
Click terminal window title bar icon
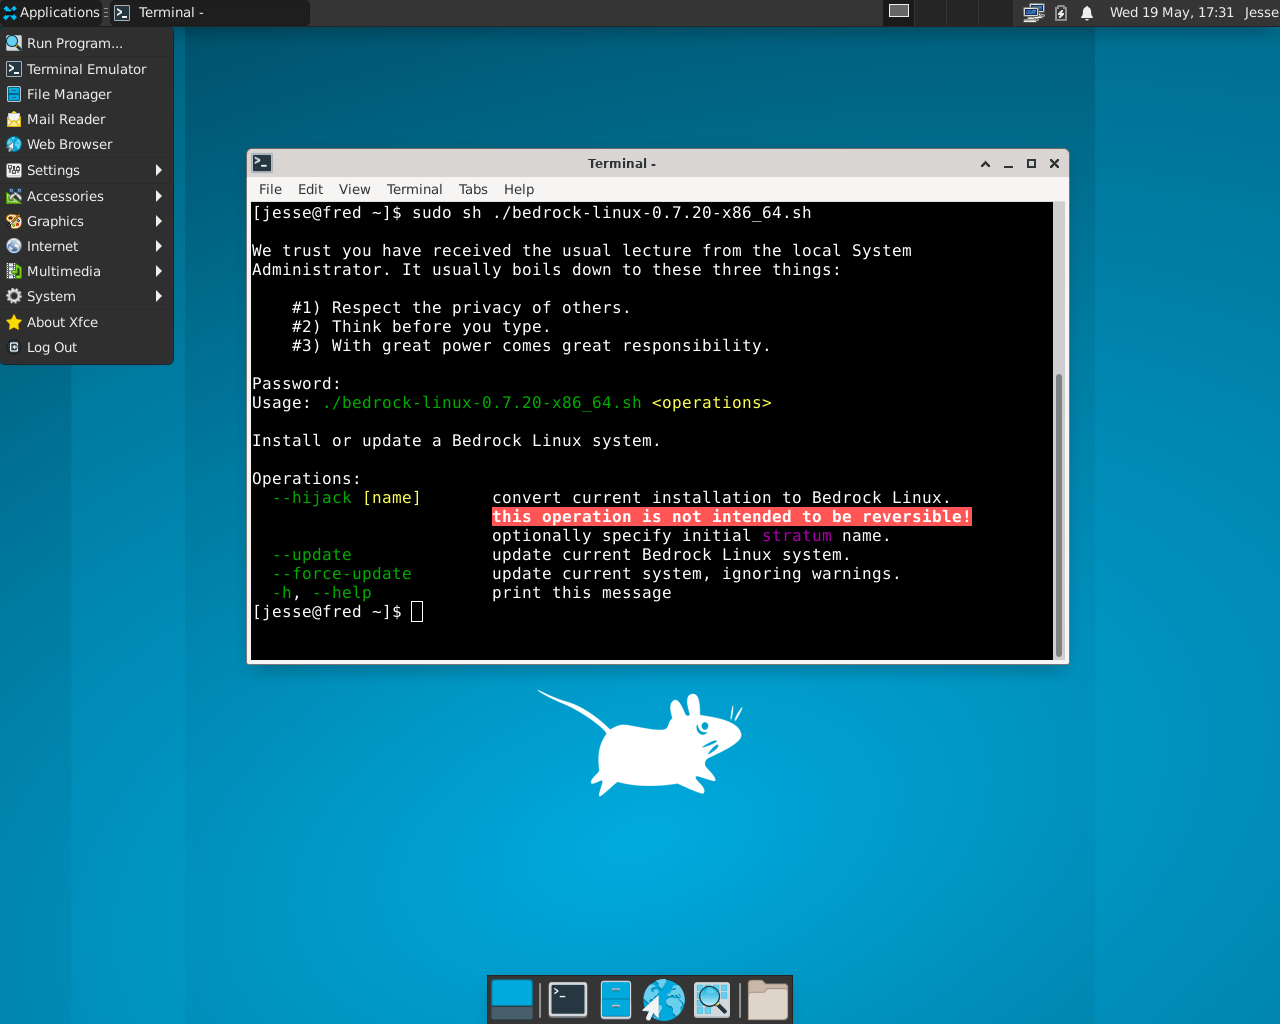coord(262,163)
